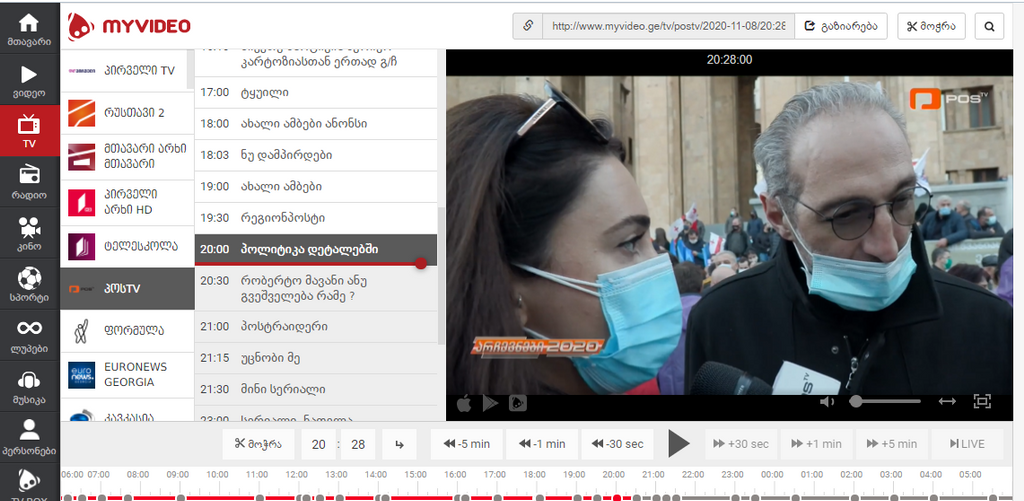Skip forward with +30 sec button
1024x501 pixels.
tap(741, 444)
